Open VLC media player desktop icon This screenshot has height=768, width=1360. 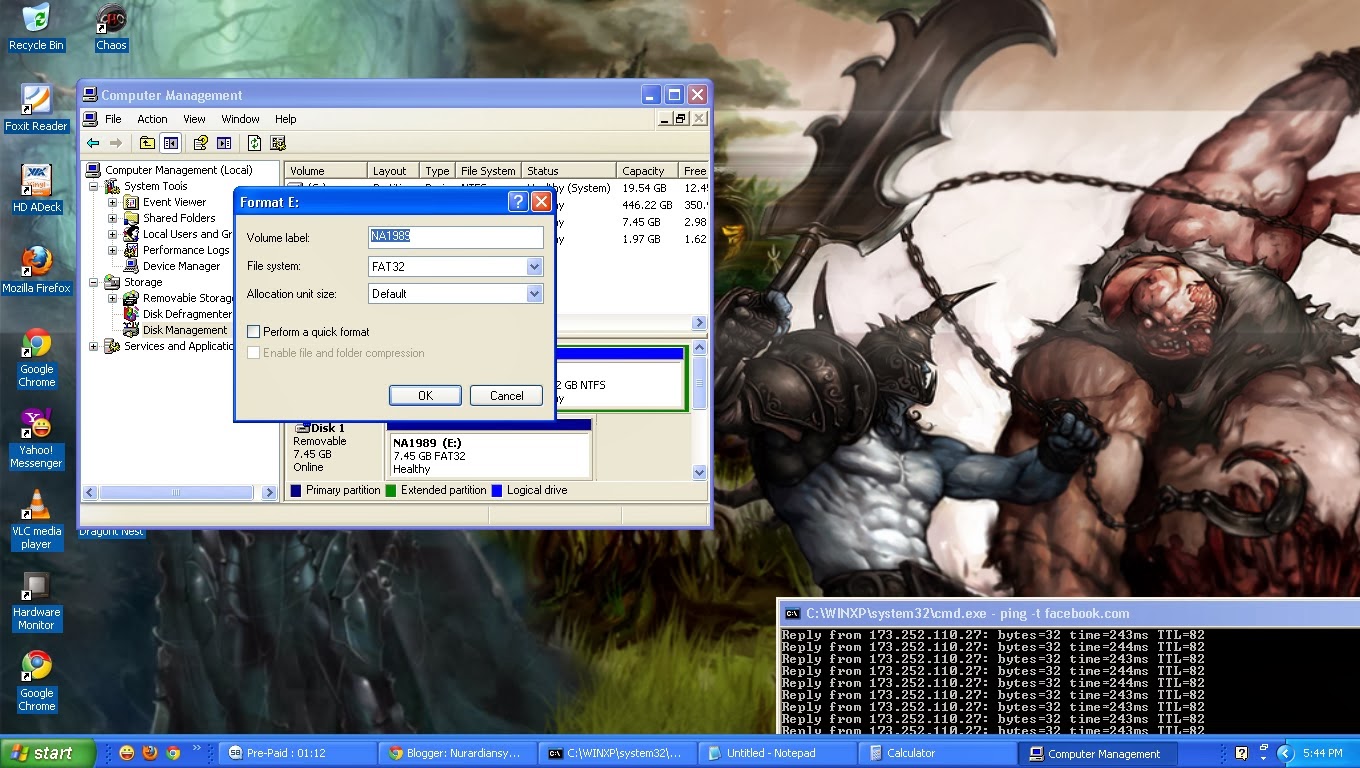pos(36,519)
